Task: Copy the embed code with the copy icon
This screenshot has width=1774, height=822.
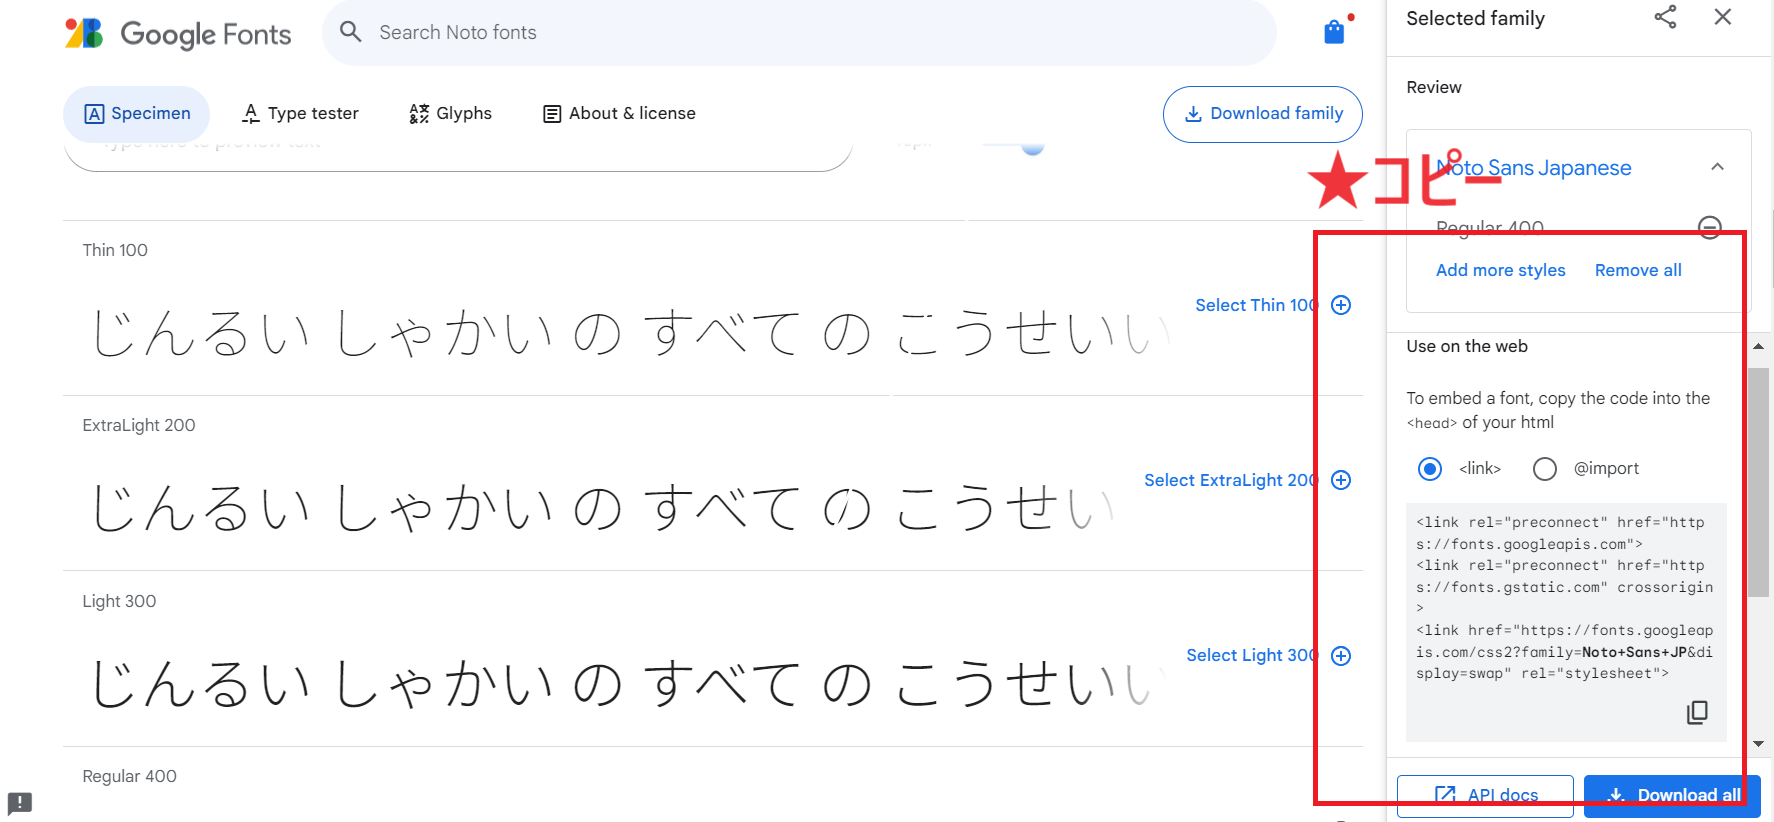Action: (x=1697, y=712)
